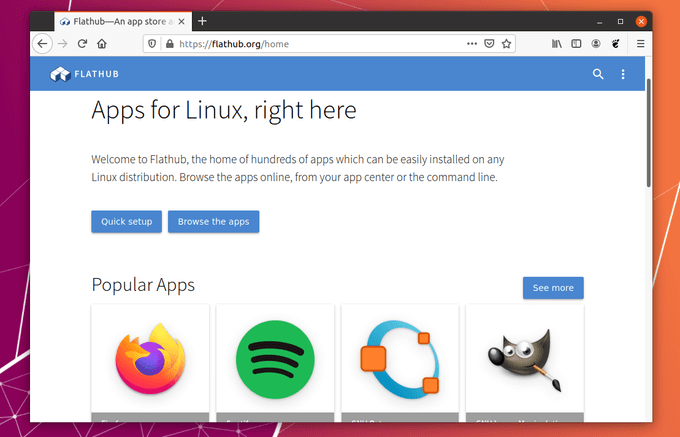Open tracking protection shield icon
The height and width of the screenshot is (437, 680).
click(x=152, y=44)
